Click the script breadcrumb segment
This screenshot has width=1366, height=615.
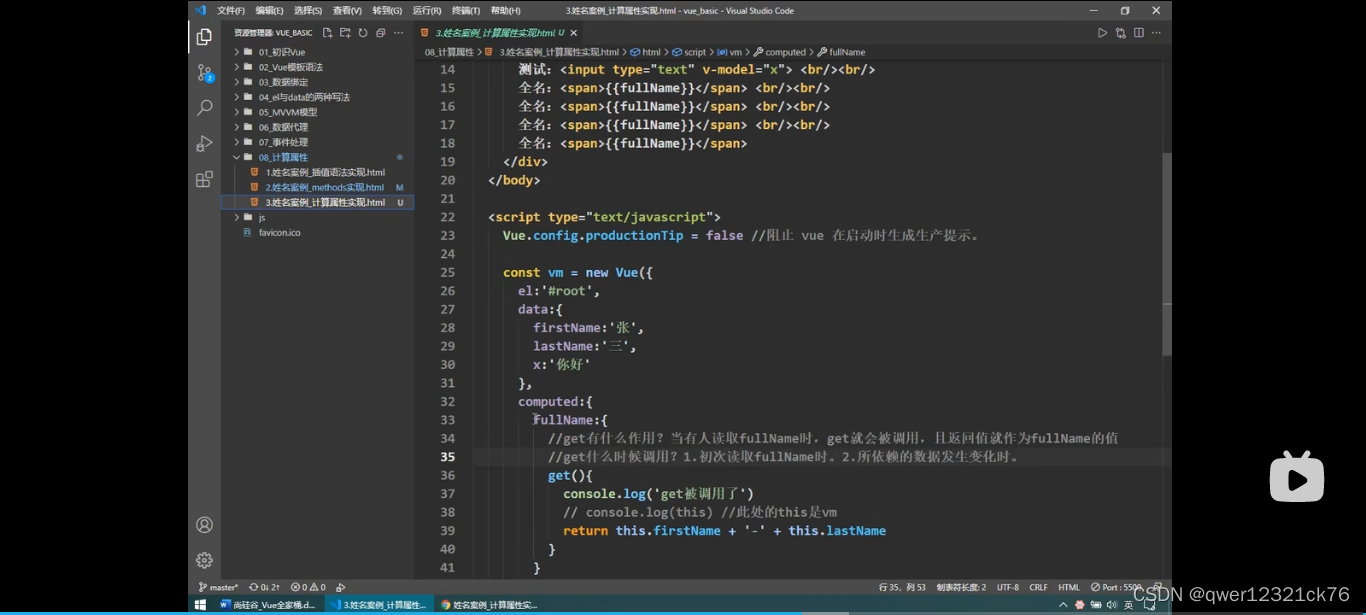(689, 52)
